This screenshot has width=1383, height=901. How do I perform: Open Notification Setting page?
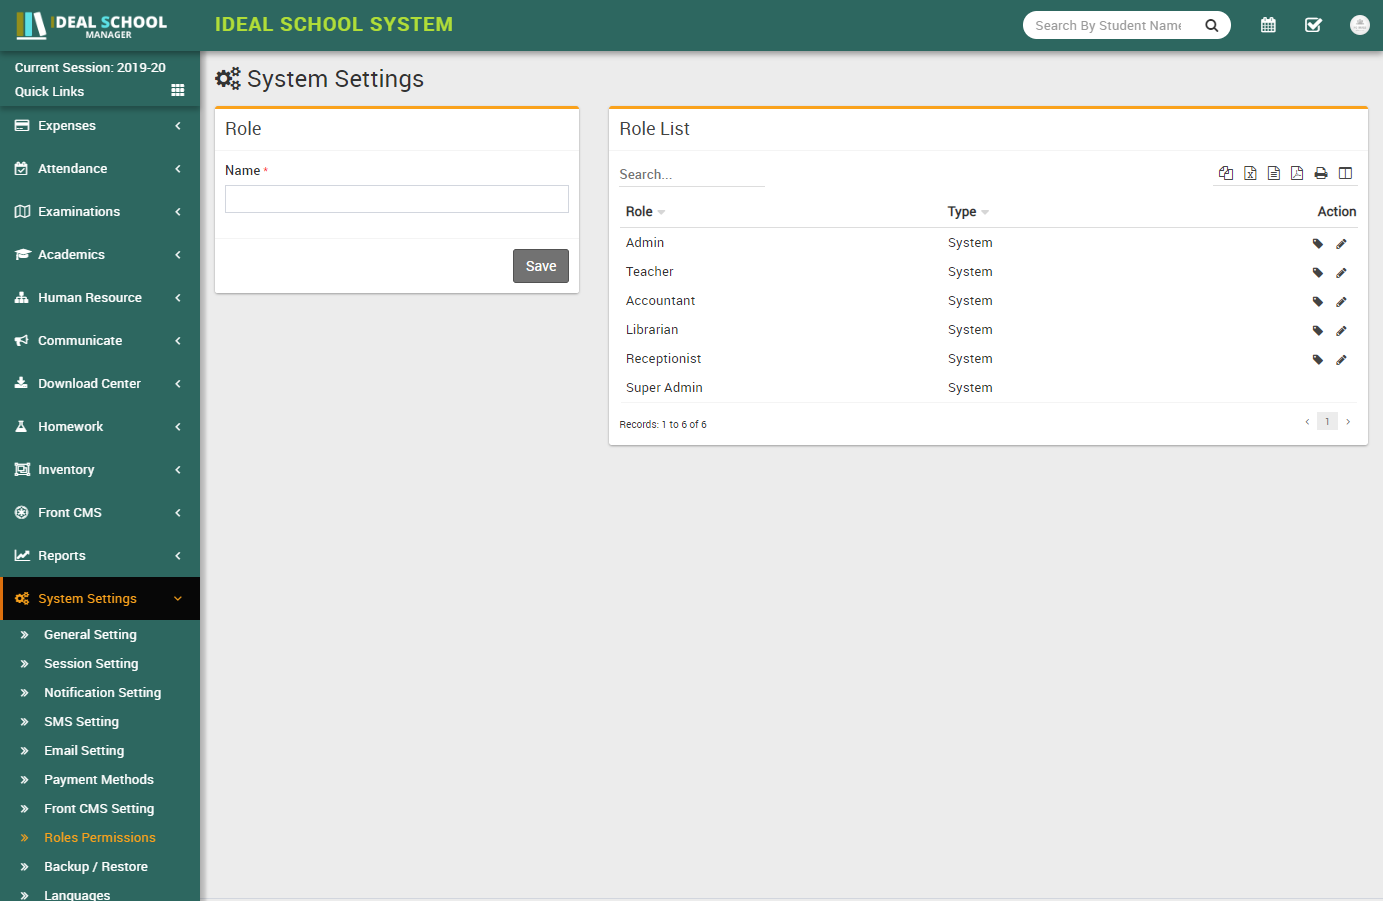tap(102, 692)
